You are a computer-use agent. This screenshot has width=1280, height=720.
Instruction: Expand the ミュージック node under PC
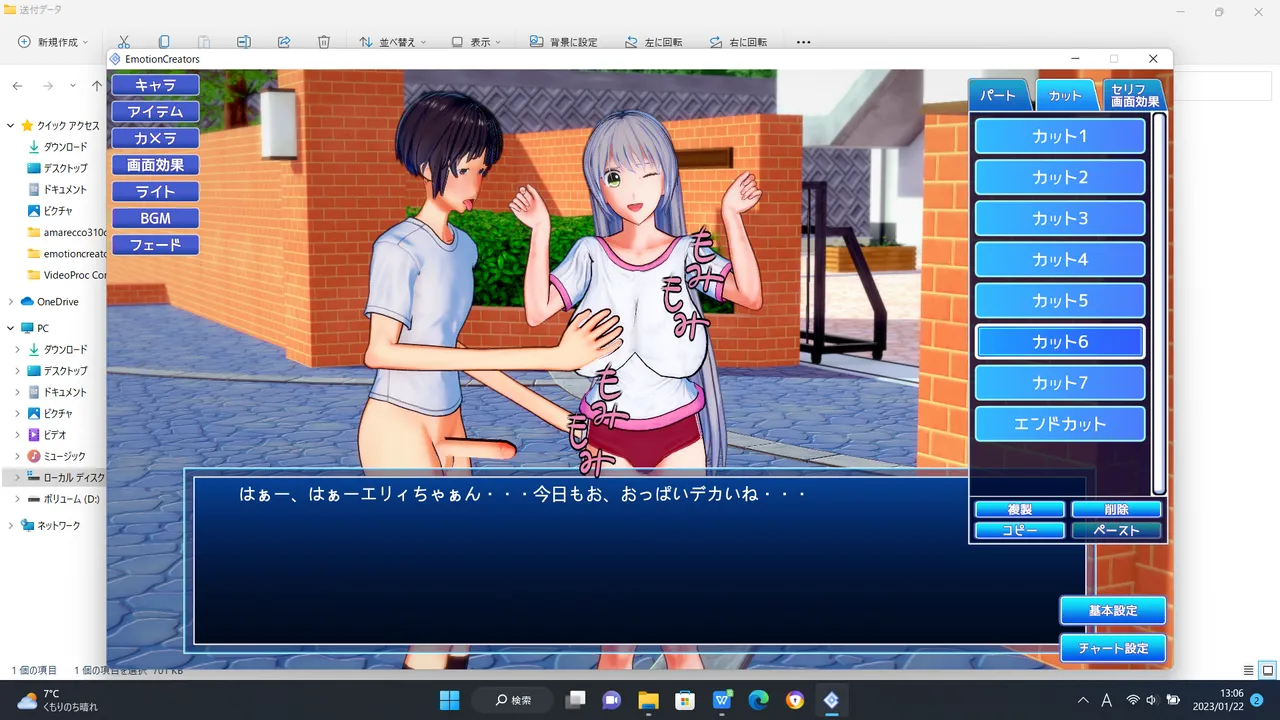click(x=17, y=456)
